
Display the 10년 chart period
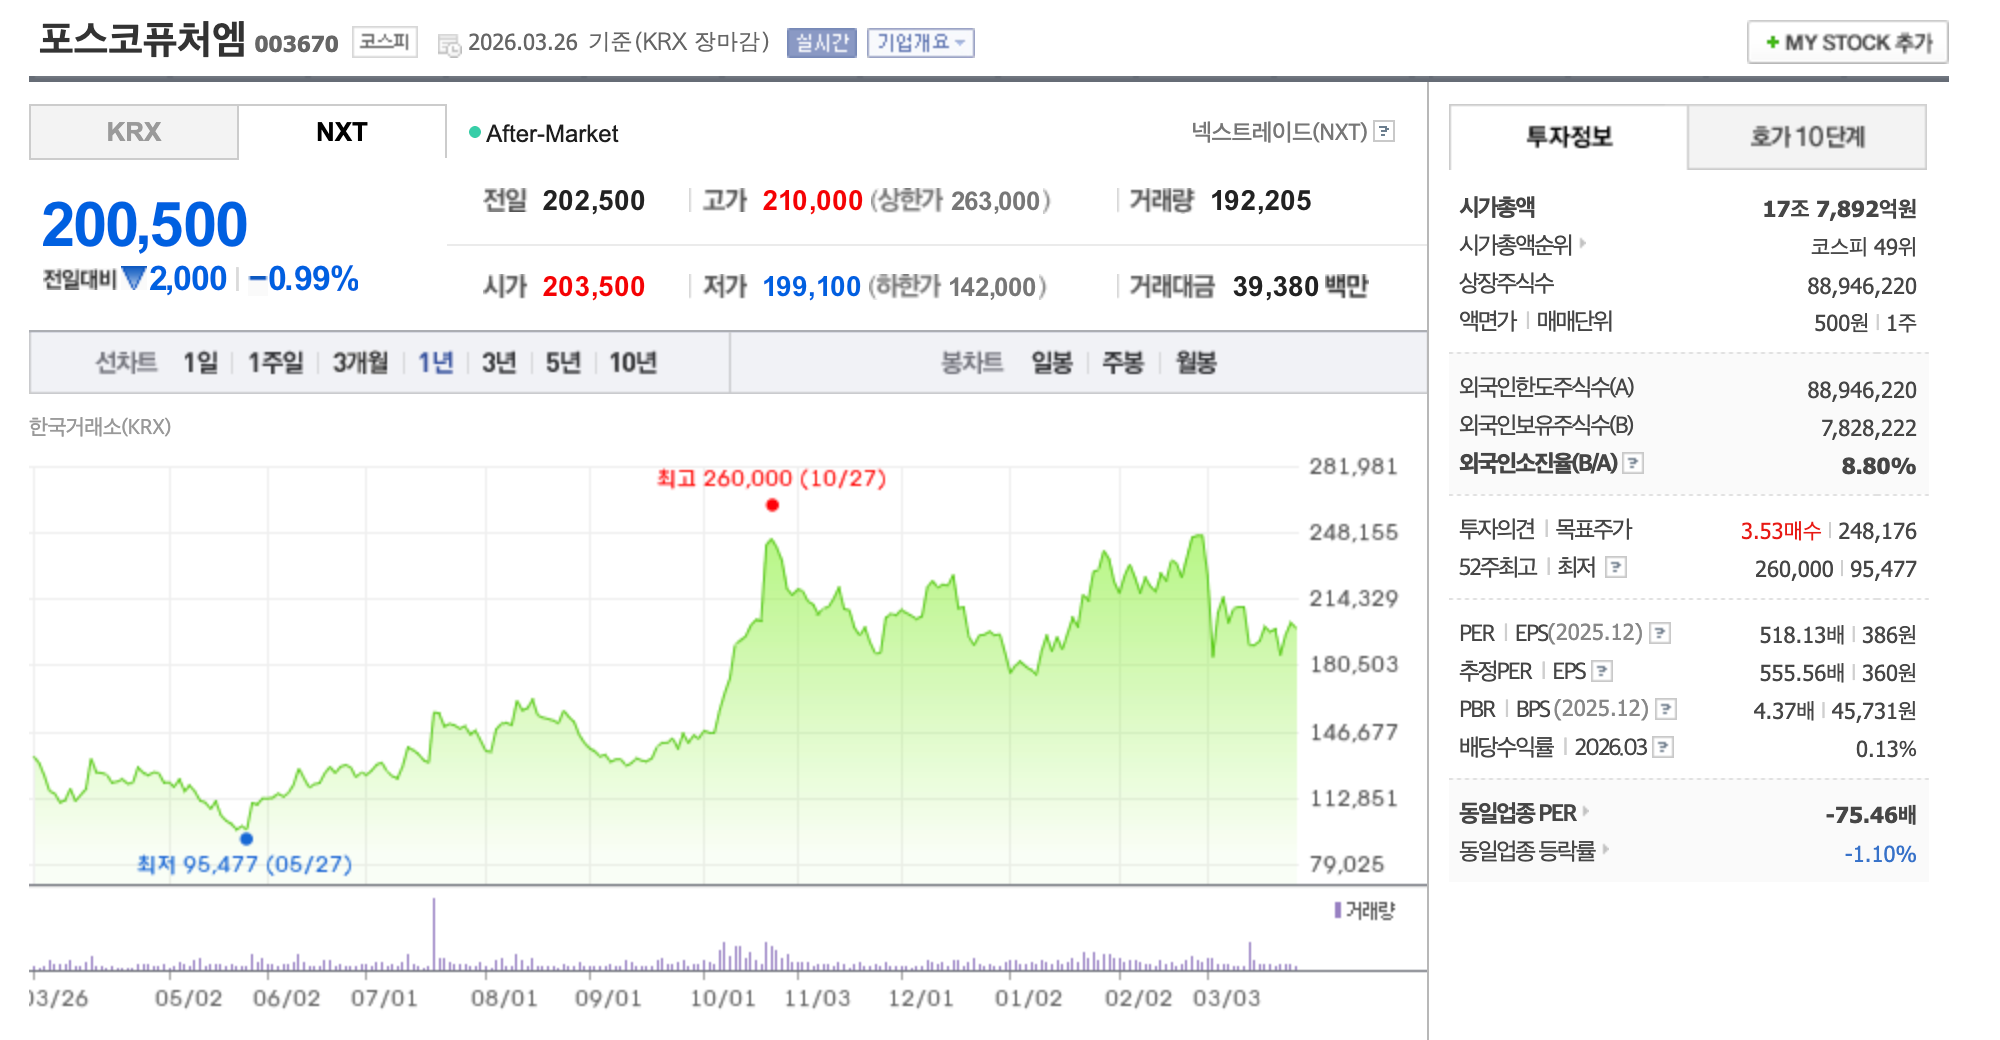coord(633,362)
